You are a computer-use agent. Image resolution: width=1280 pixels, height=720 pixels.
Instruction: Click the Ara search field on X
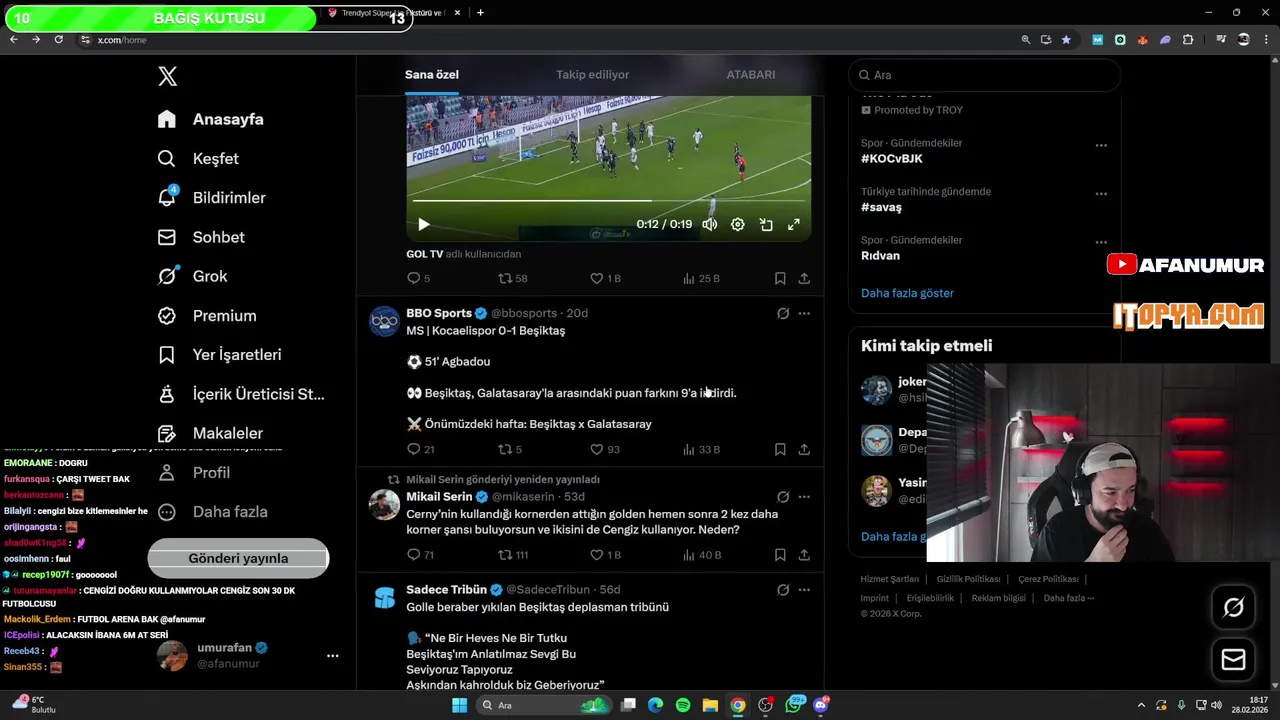pyautogui.click(x=984, y=75)
